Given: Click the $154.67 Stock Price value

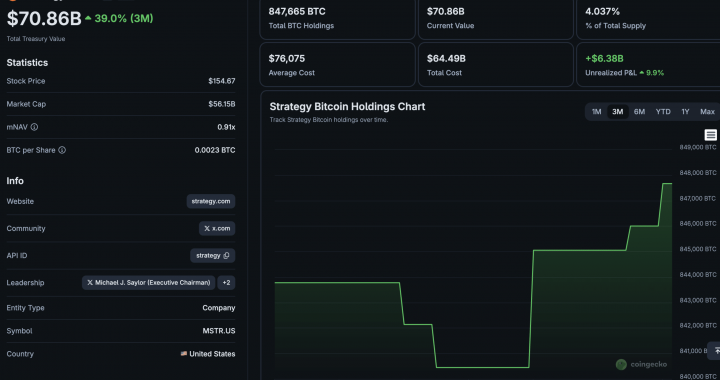Looking at the screenshot, I should 221,81.
